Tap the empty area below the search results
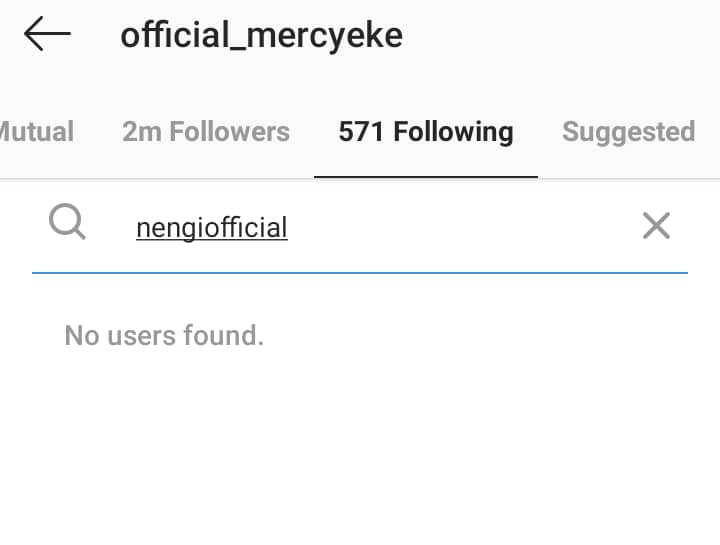The height and width of the screenshot is (545, 720). tap(360, 450)
